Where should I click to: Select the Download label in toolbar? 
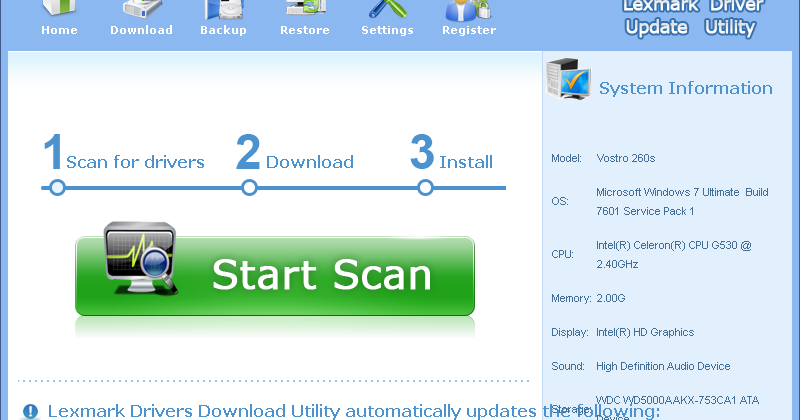point(141,30)
